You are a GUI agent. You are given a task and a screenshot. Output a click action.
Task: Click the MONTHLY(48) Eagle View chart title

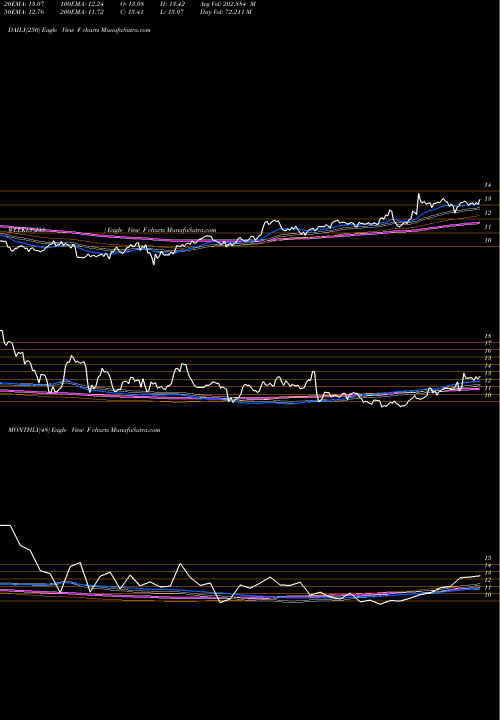pyautogui.click(x=84, y=430)
